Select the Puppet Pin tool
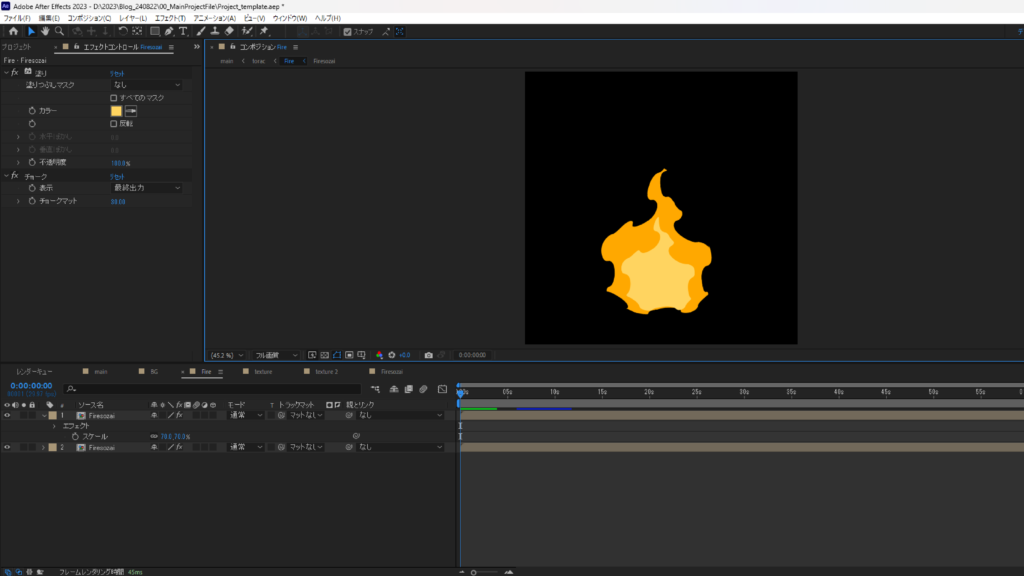Screen dimensions: 1024x576 pyautogui.click(x=263, y=31)
